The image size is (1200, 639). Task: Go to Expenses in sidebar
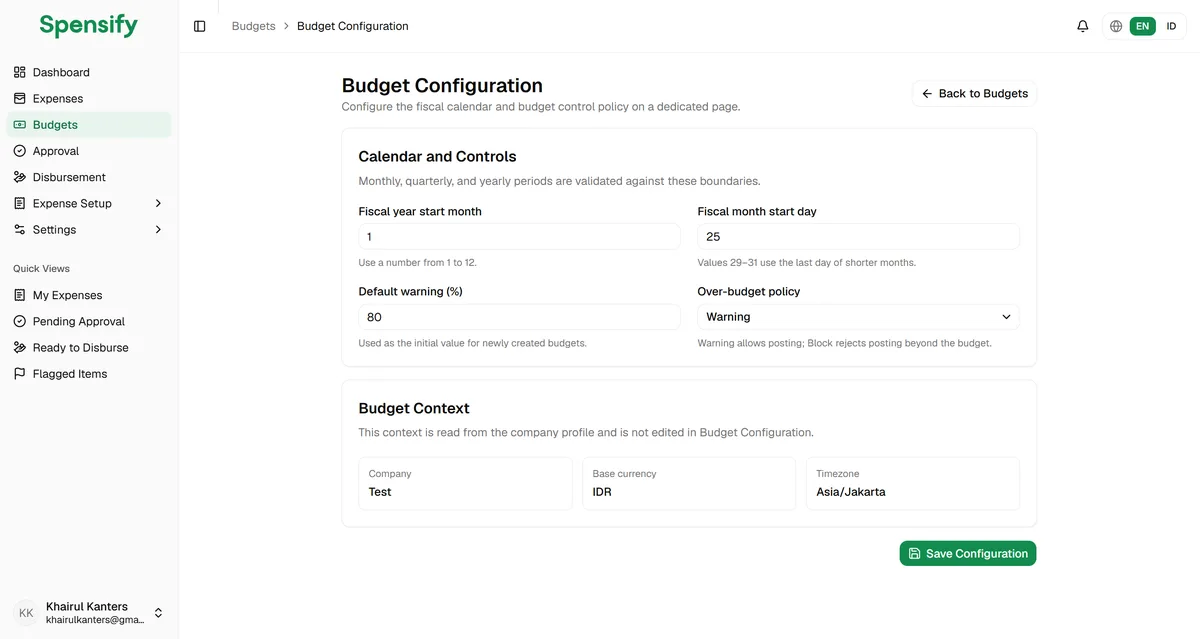(89, 98)
